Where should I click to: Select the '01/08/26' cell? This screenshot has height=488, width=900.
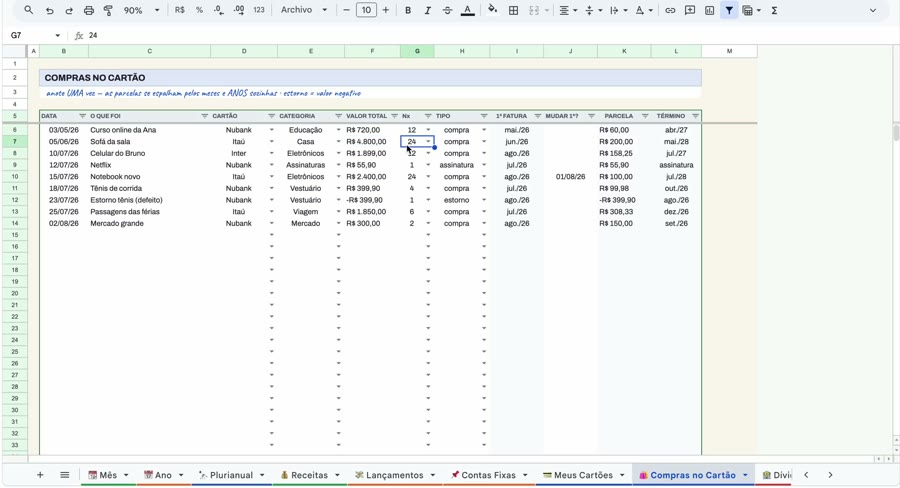571,177
